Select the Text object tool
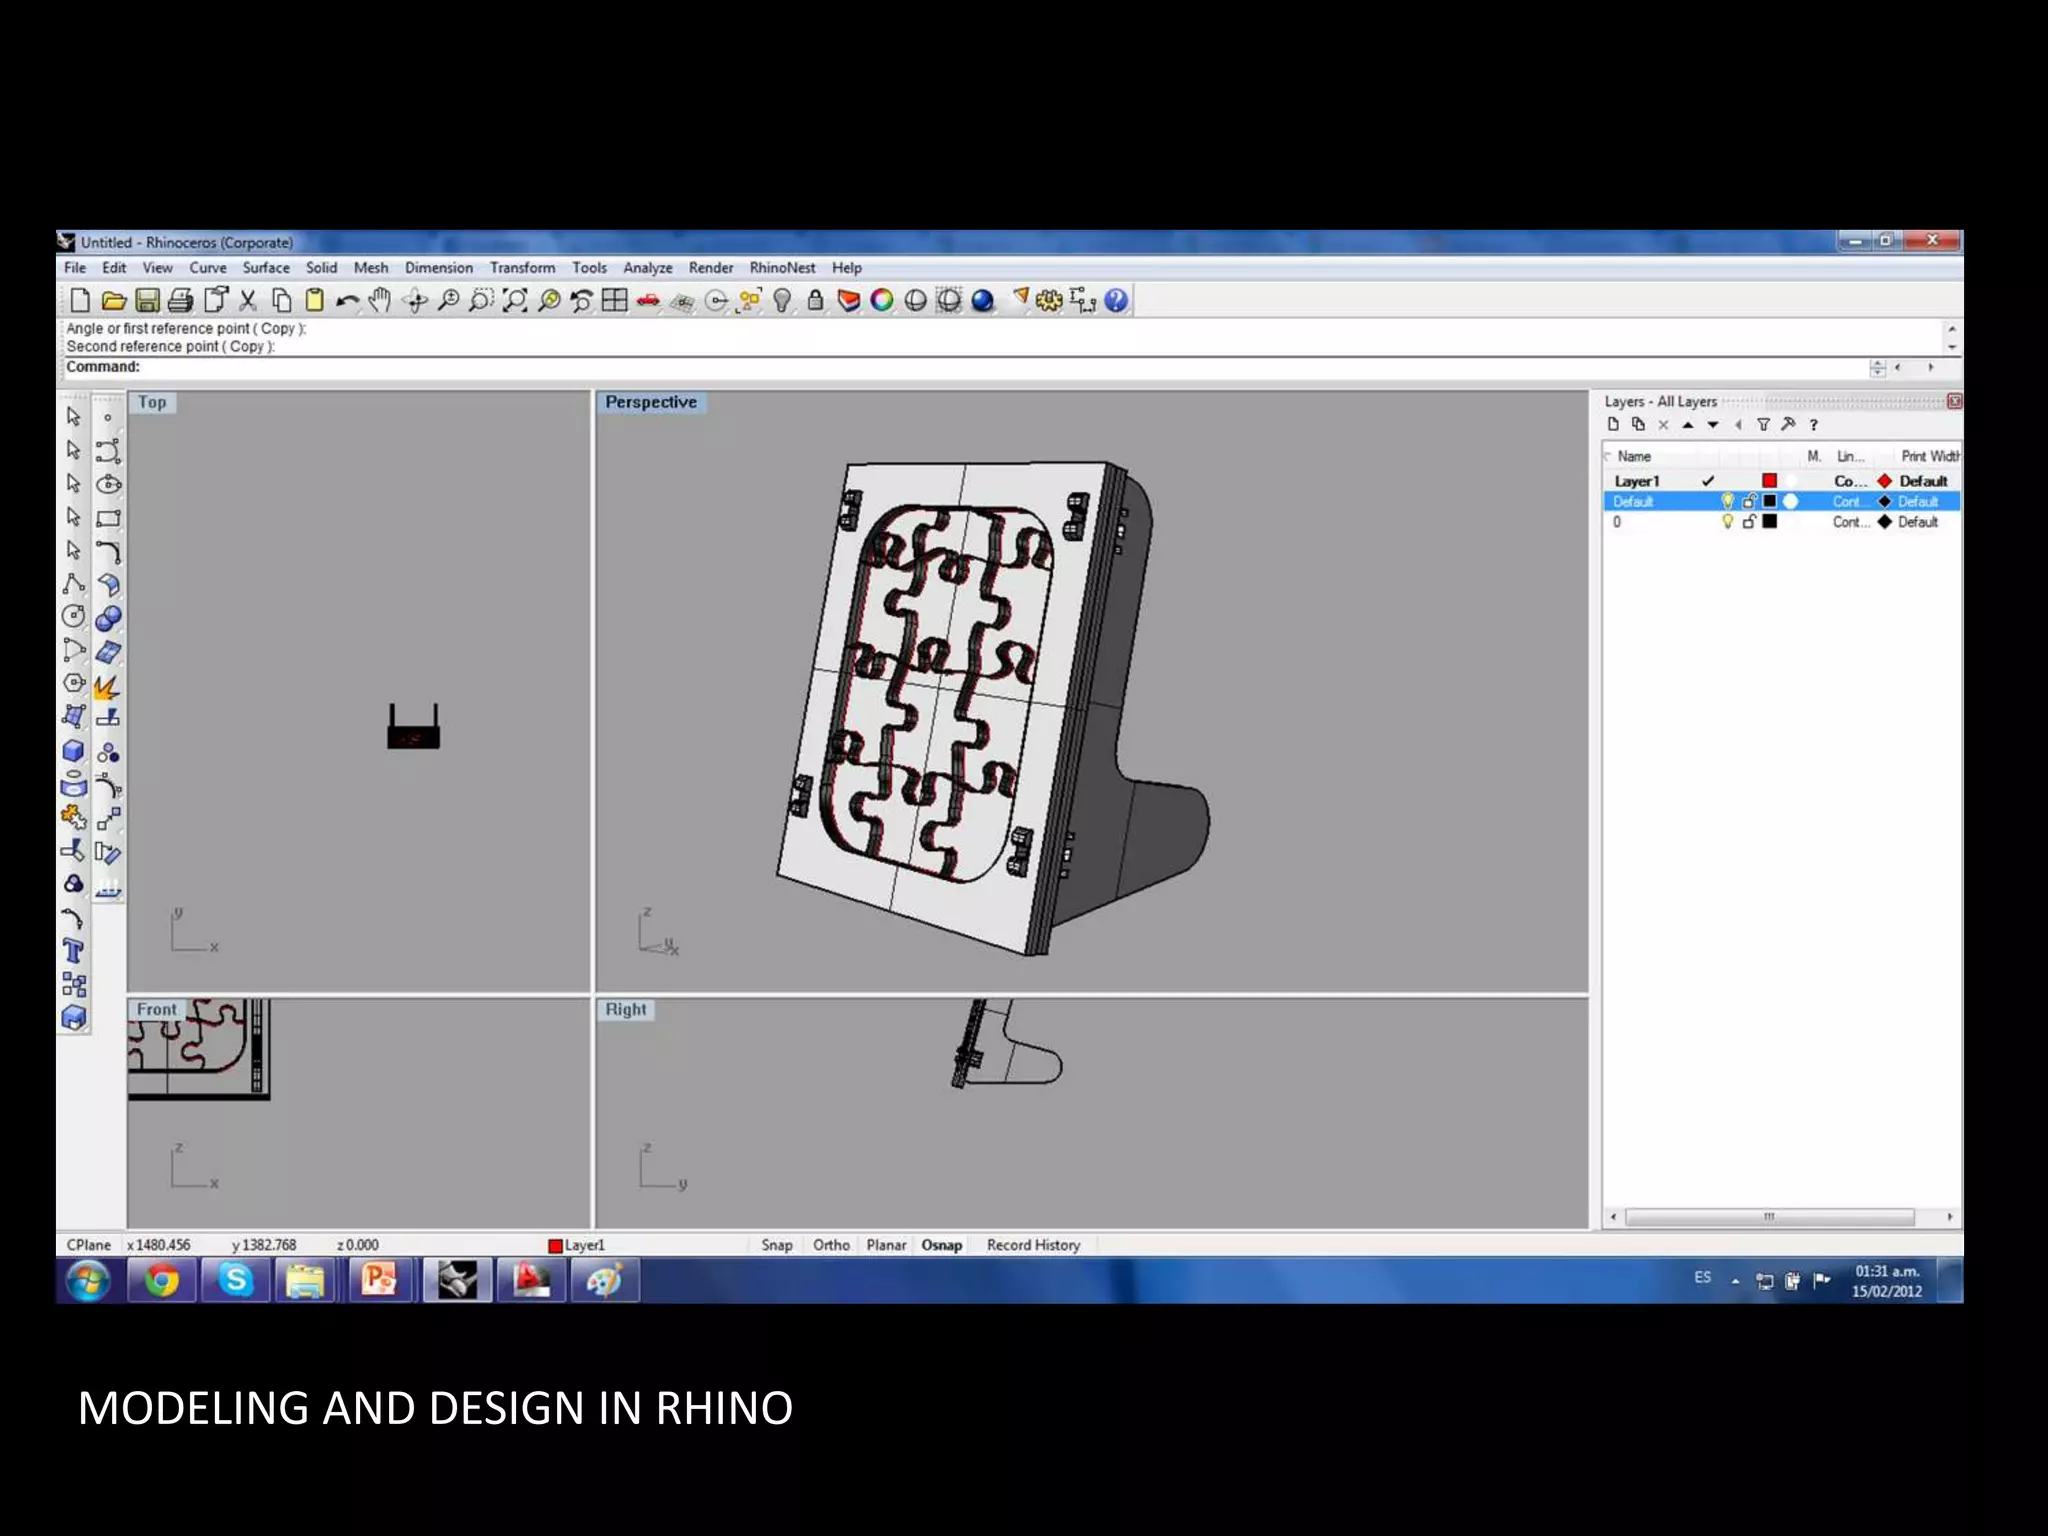This screenshot has height=1536, width=2048. [x=73, y=951]
